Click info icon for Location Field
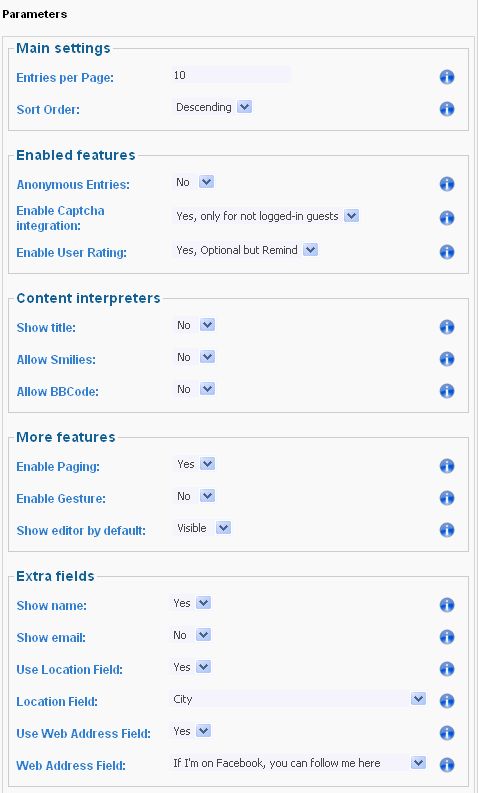This screenshot has width=478, height=793. (447, 701)
